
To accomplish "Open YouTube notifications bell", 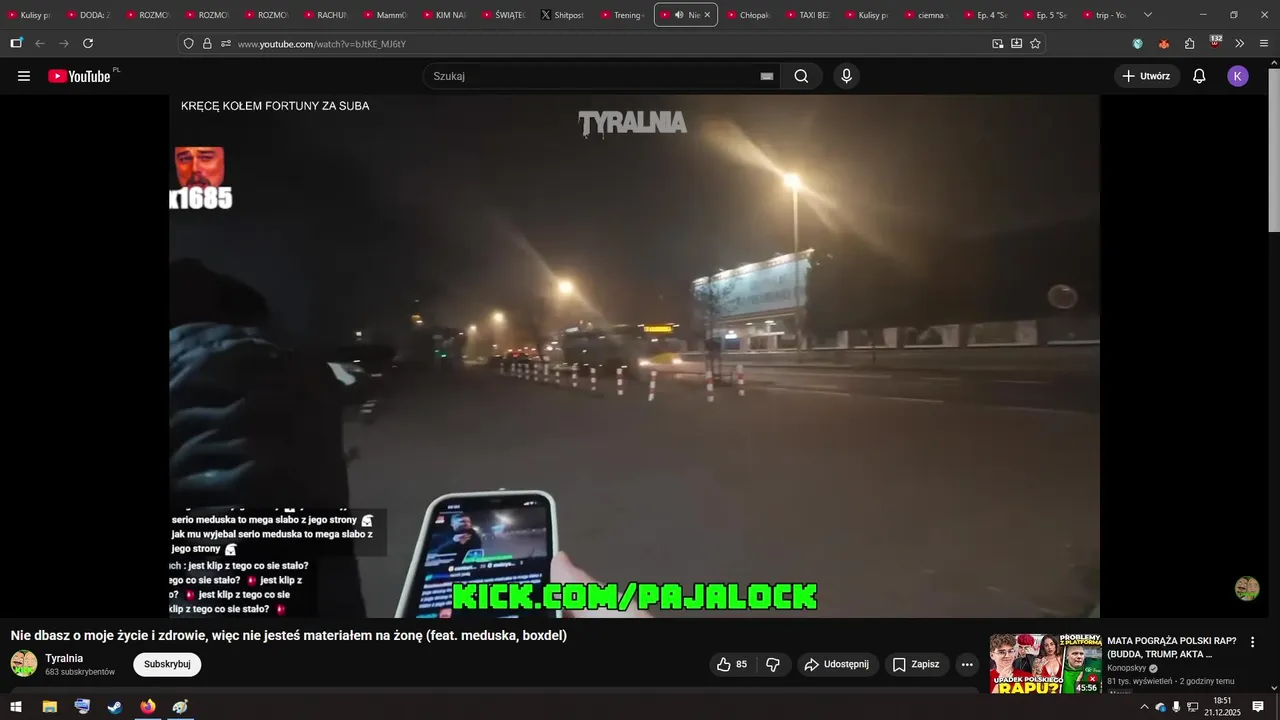I will (1199, 76).
